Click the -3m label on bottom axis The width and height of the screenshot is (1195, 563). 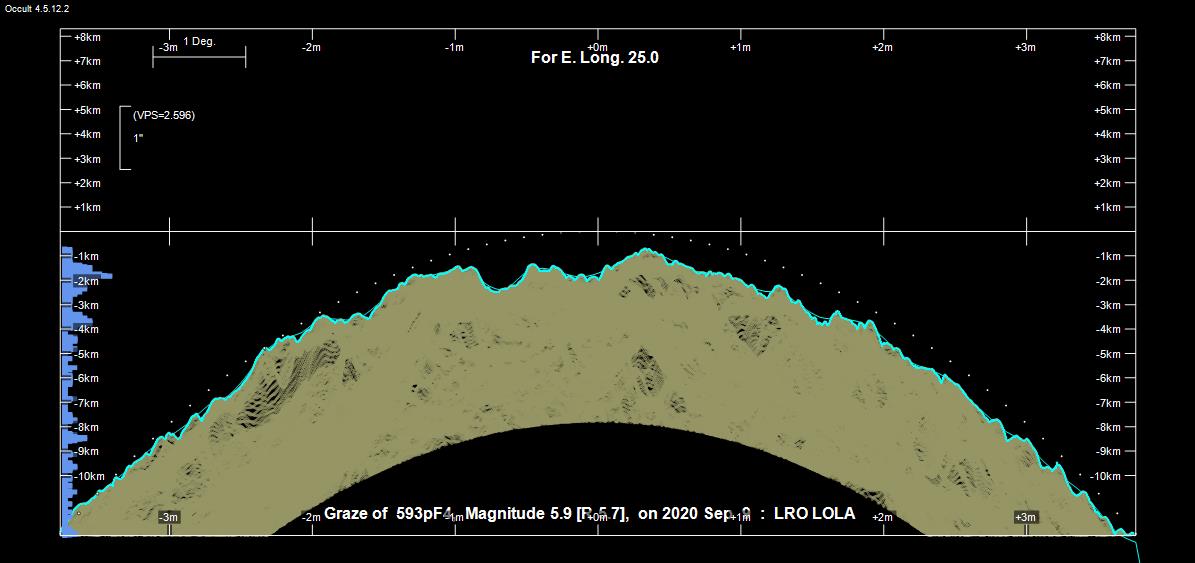pyautogui.click(x=169, y=517)
